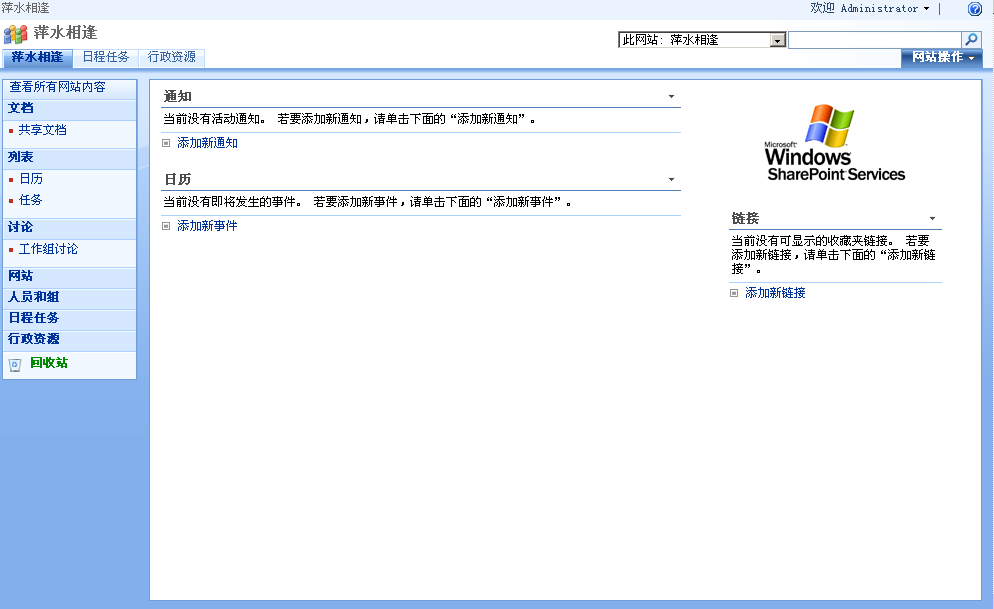This screenshot has height=609, width=994.
Task: Click the 链接 web part title
Action: tap(745, 219)
